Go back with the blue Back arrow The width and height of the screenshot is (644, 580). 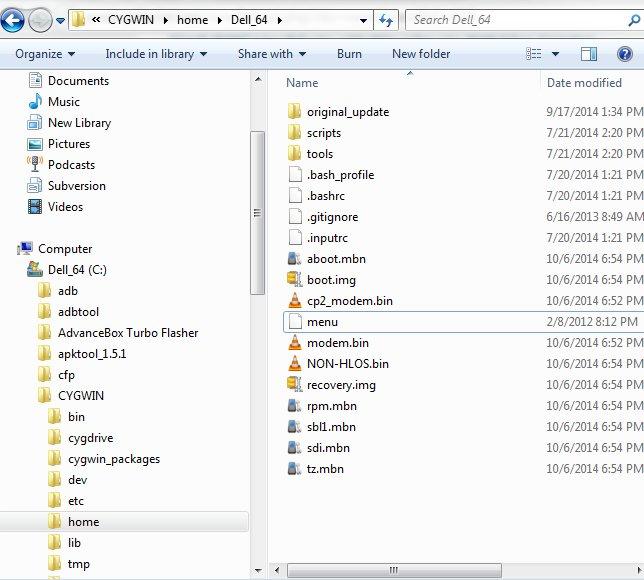[x=12, y=19]
